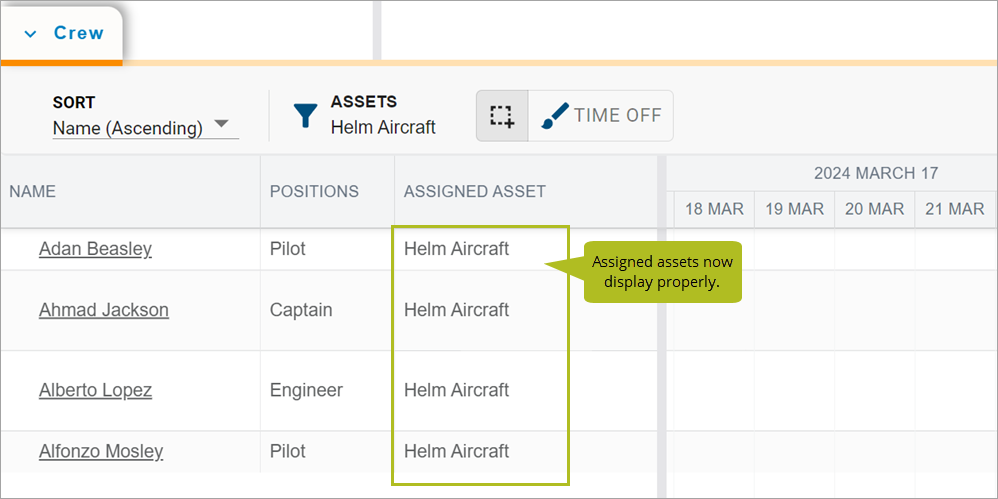Select the Time Off paintbrush icon
Viewport: 998px width, 499px height.
554,116
